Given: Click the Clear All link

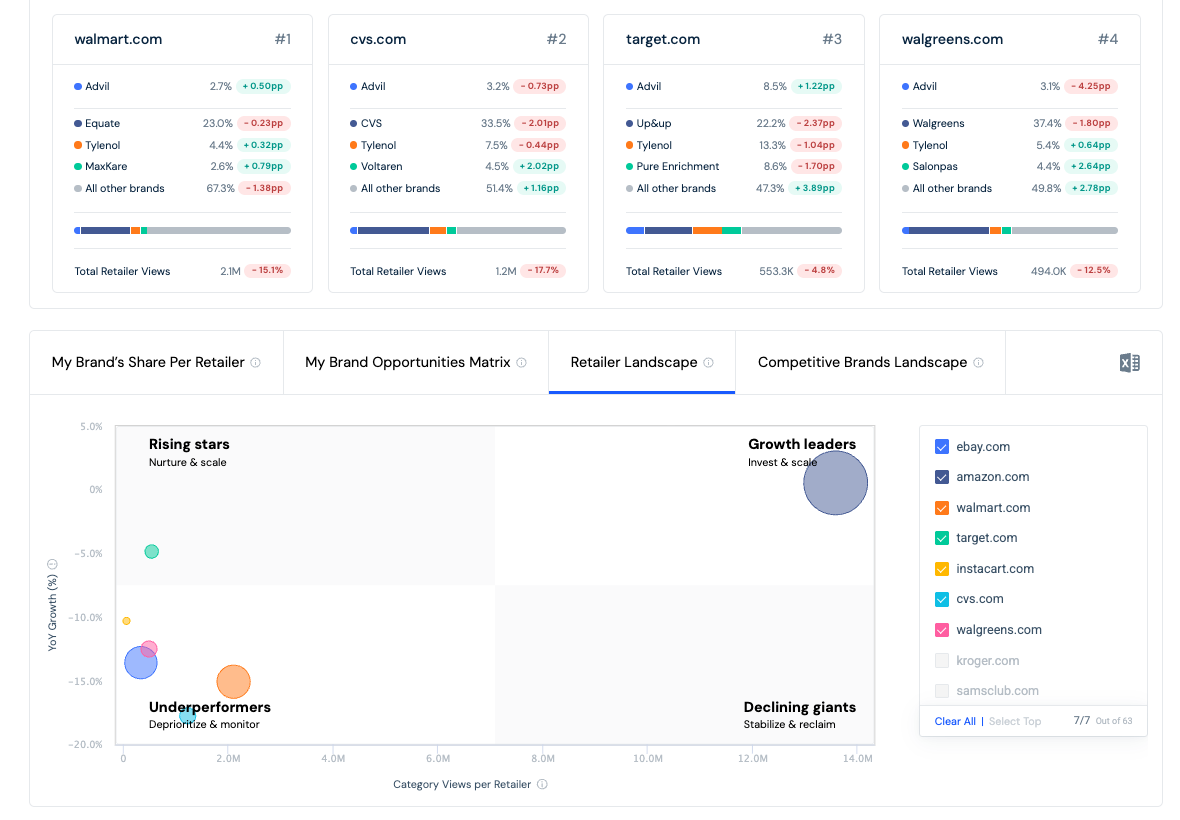Looking at the screenshot, I should (x=955, y=721).
